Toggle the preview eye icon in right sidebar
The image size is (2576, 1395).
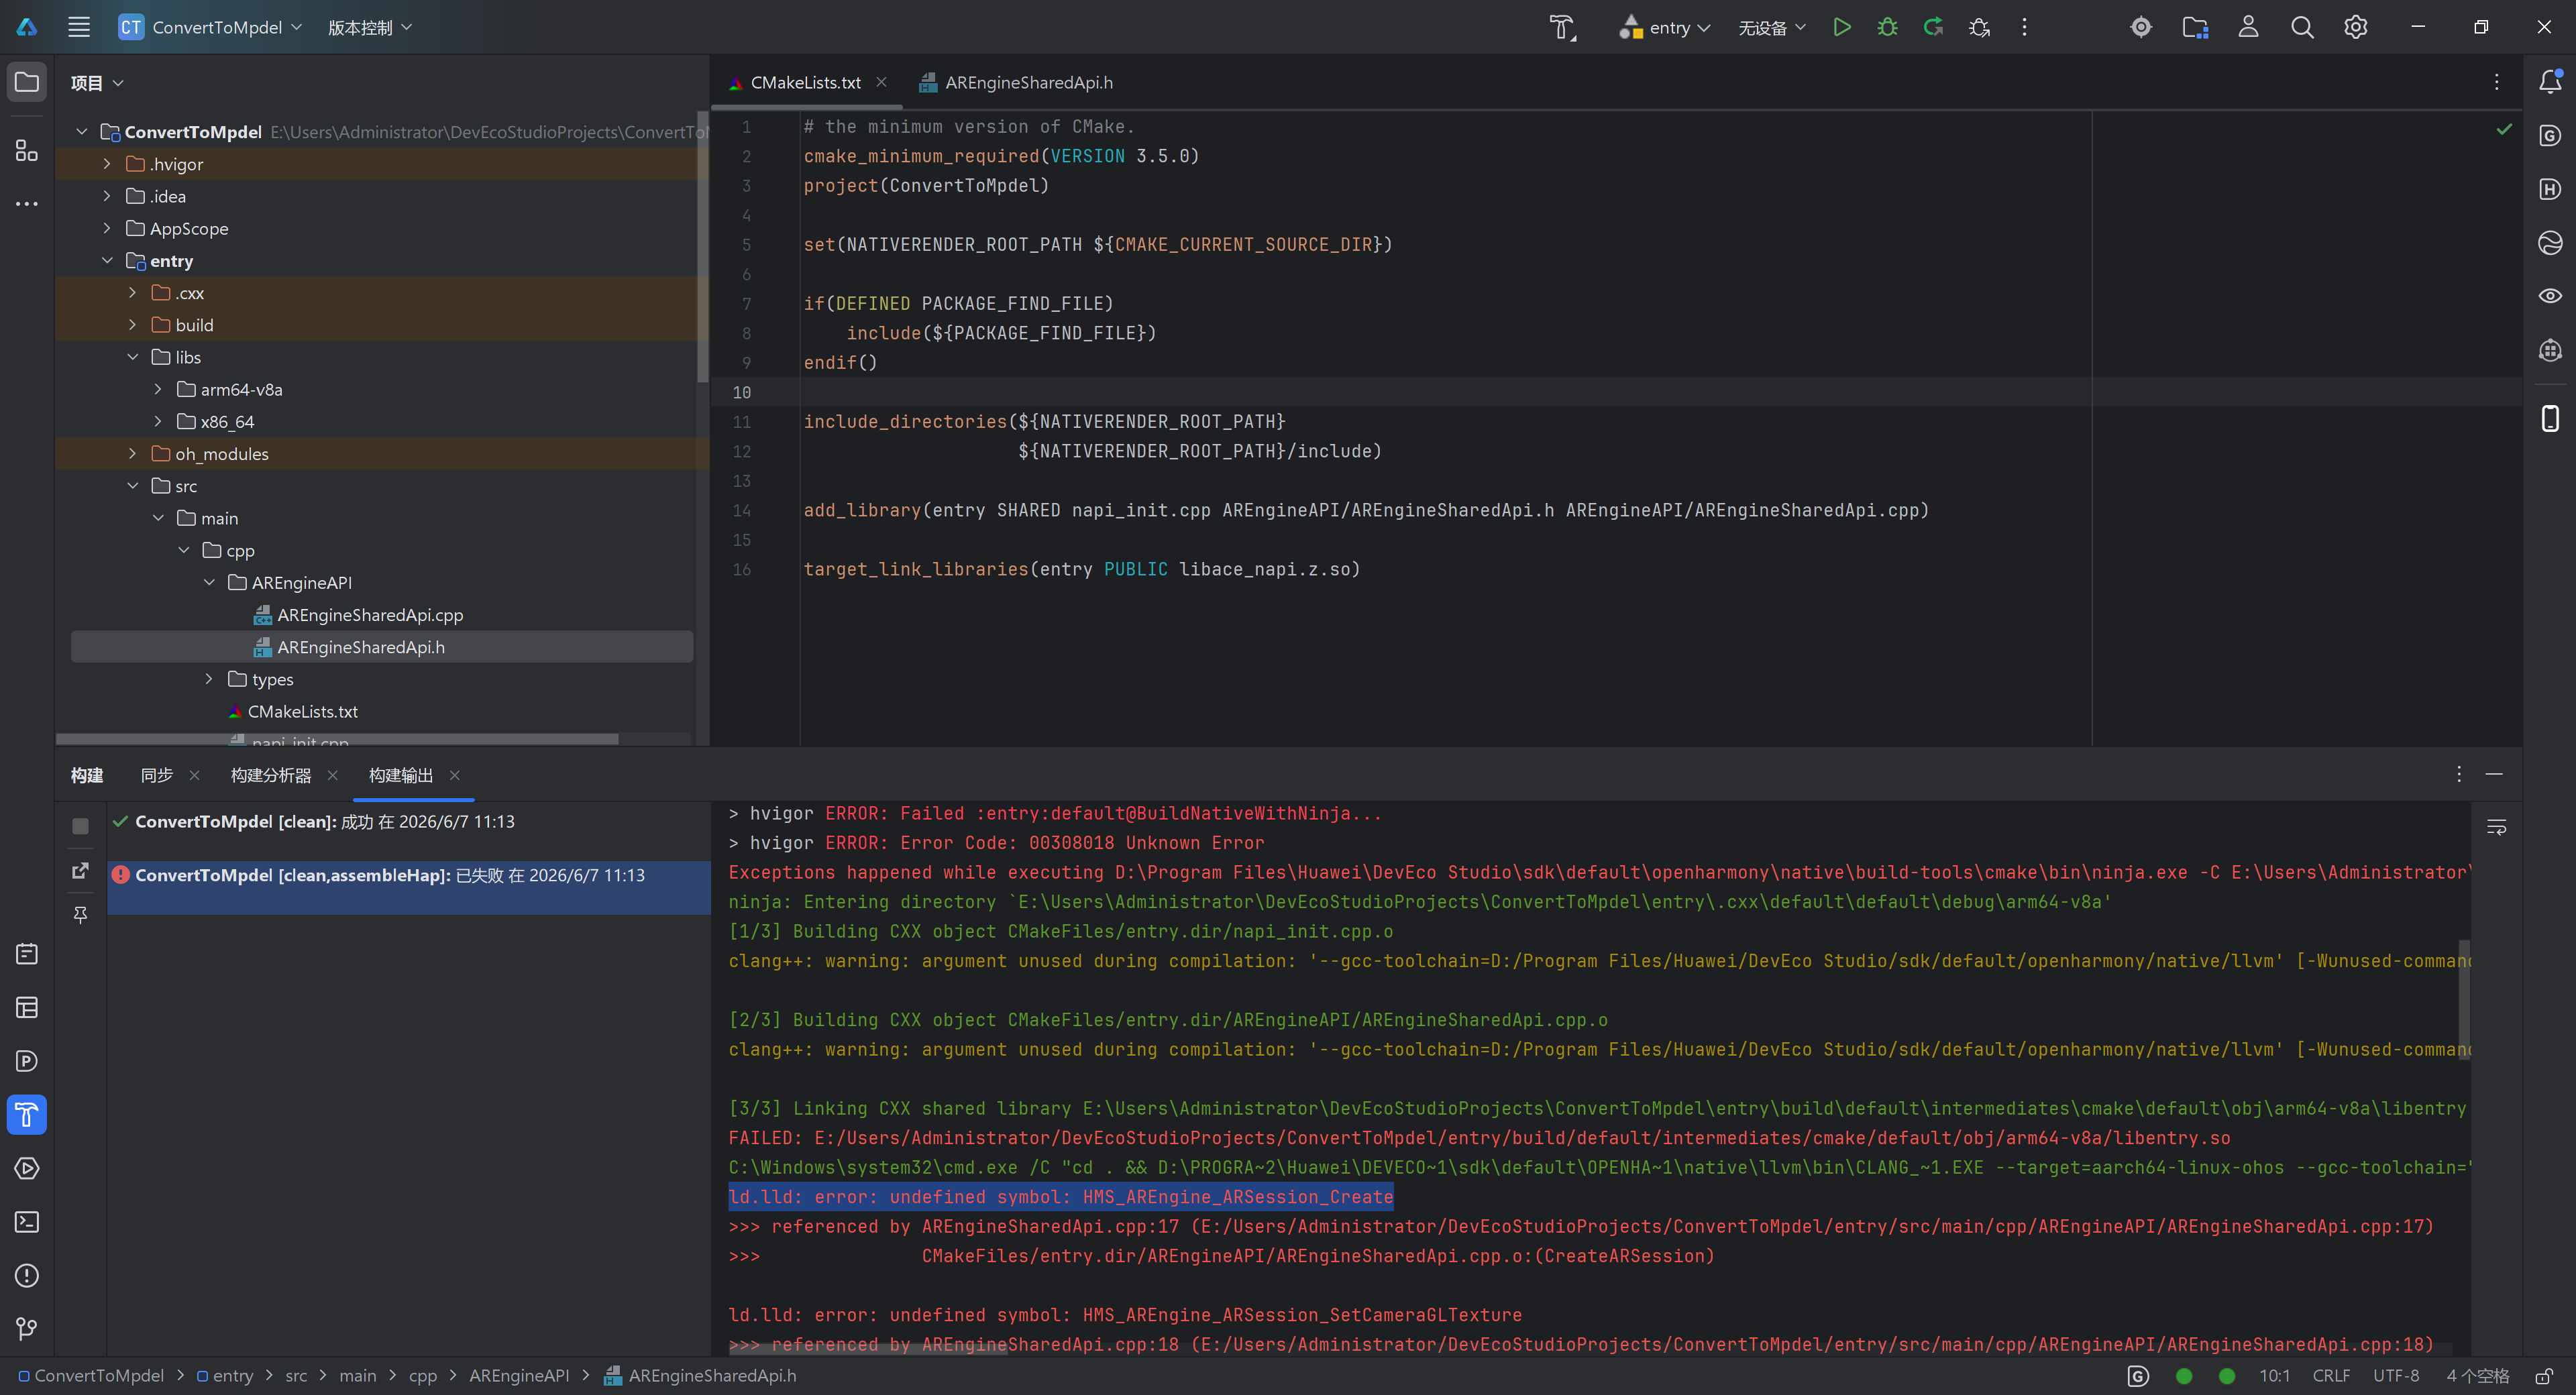[x=2550, y=296]
